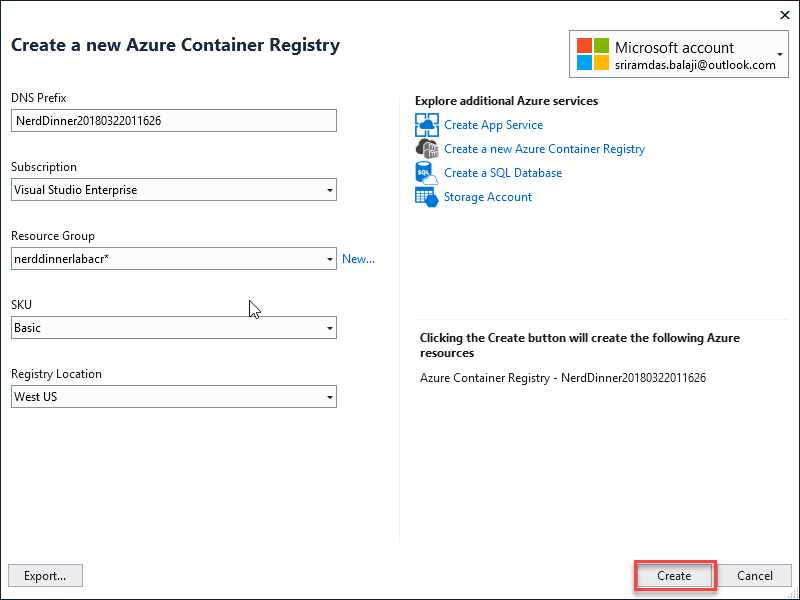Open the Create a SQL Database link

click(503, 173)
